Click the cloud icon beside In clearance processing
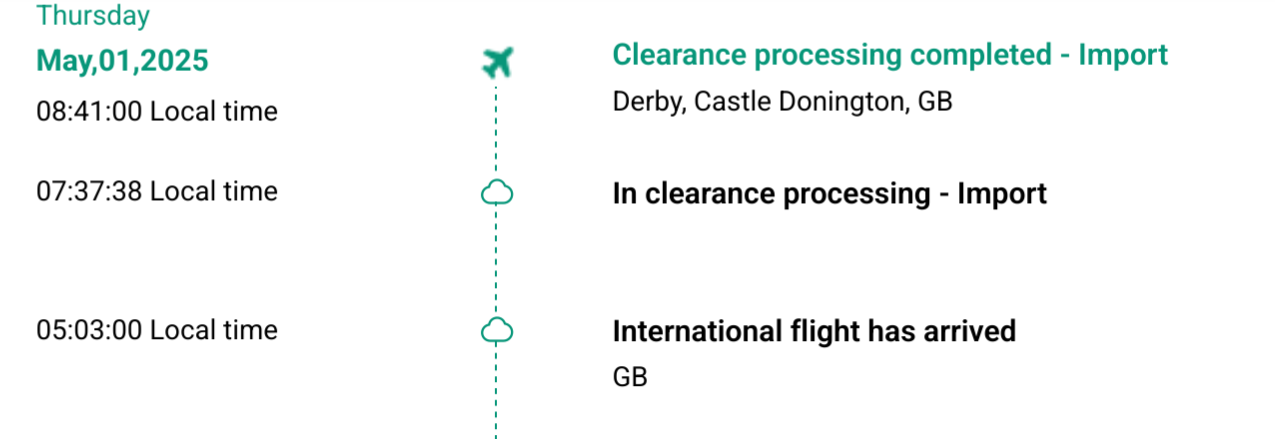 tap(497, 192)
